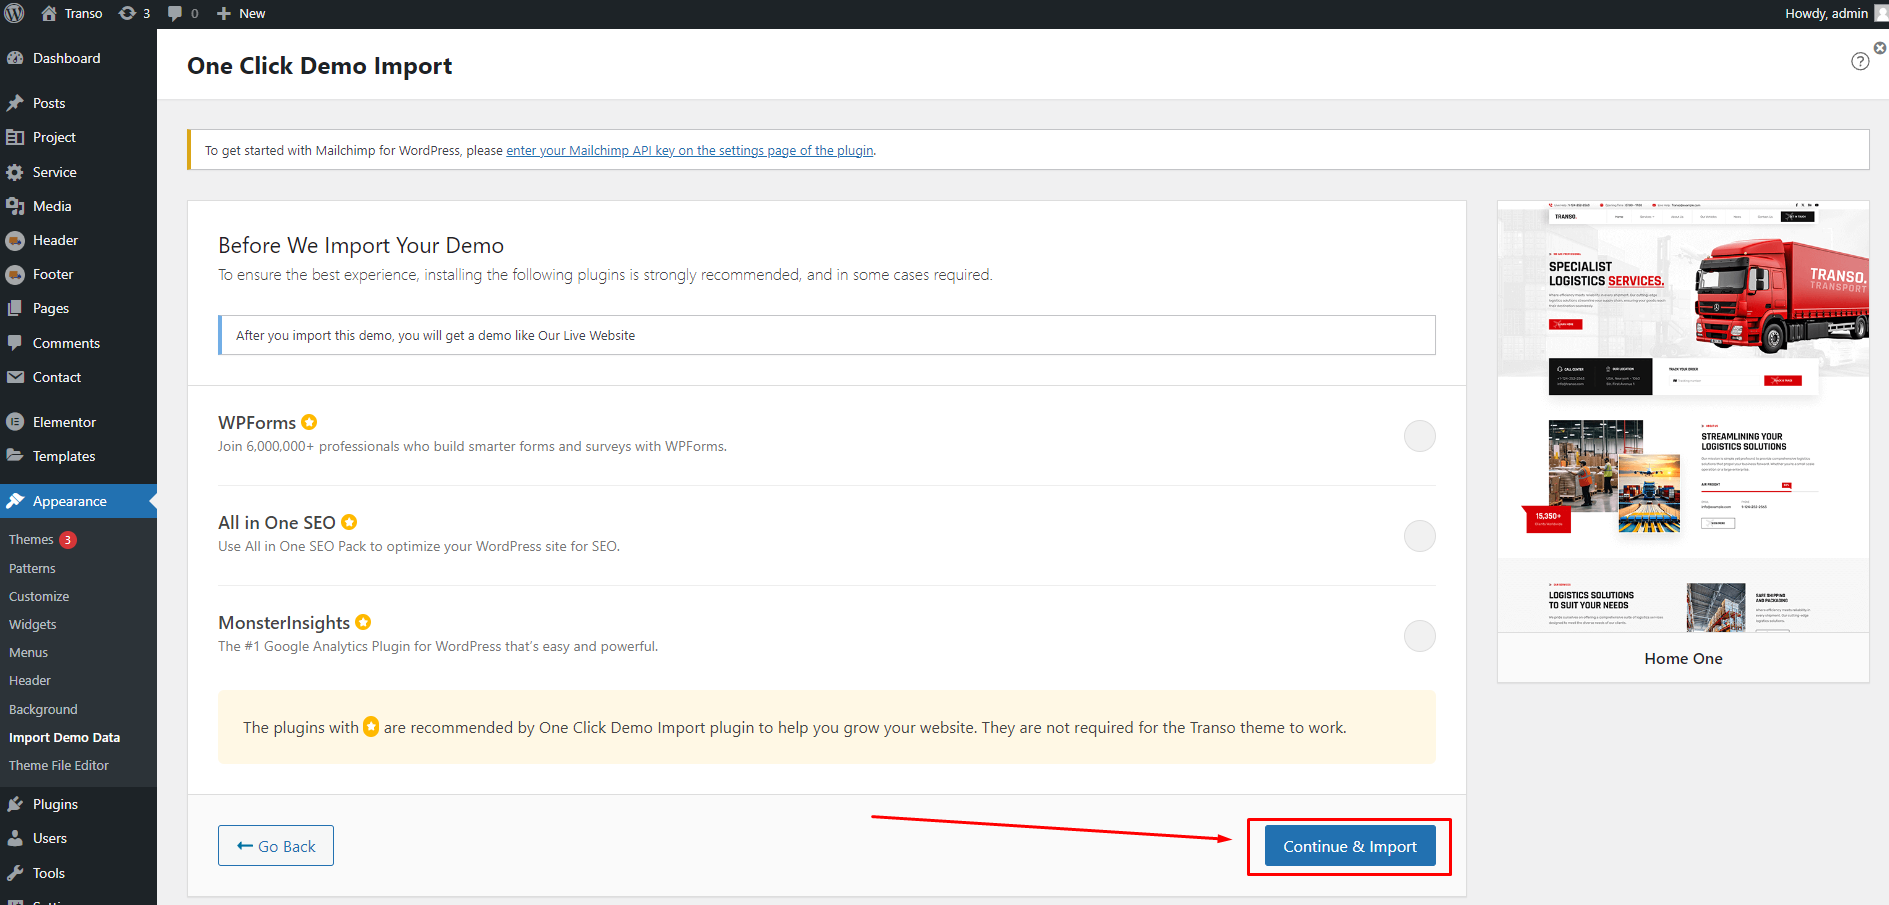This screenshot has width=1889, height=905.
Task: Dismiss using the close X icon at top right
Action: click(x=1880, y=47)
